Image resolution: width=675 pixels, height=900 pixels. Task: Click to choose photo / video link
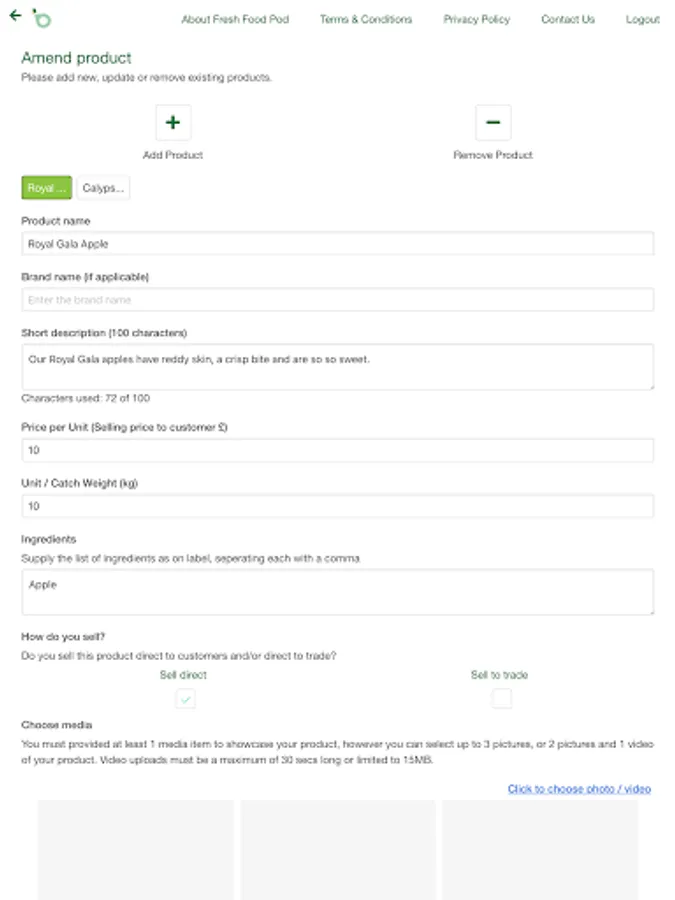click(579, 789)
